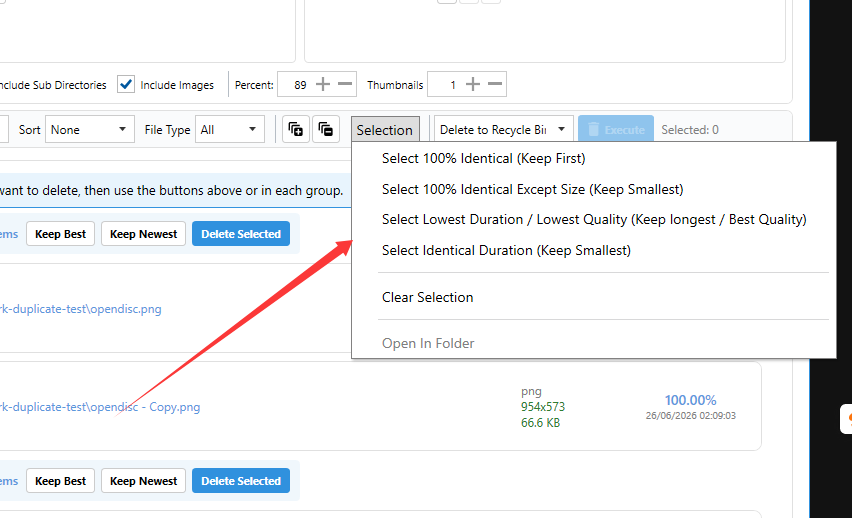Open the Sort dropdown set to None

(90, 129)
